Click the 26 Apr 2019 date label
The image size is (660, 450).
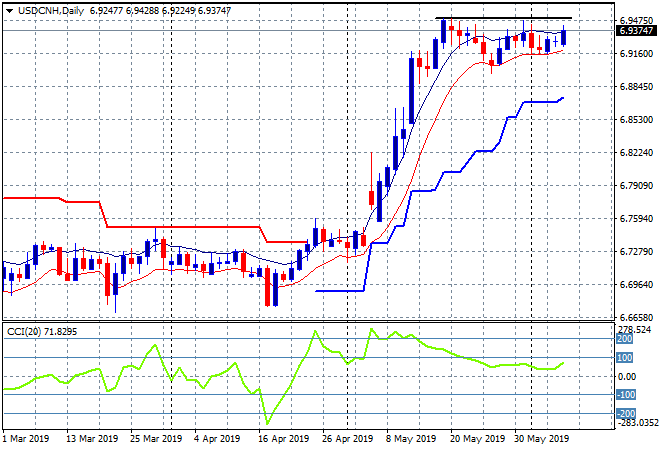coord(347,439)
